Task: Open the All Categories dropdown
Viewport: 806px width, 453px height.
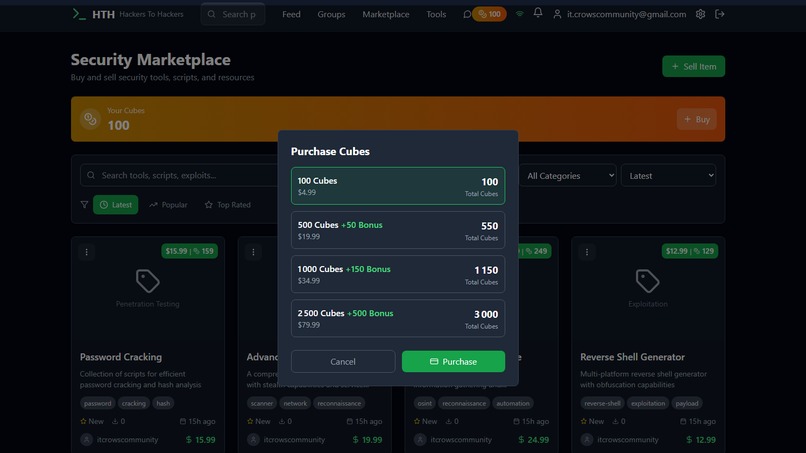Action: pos(569,175)
